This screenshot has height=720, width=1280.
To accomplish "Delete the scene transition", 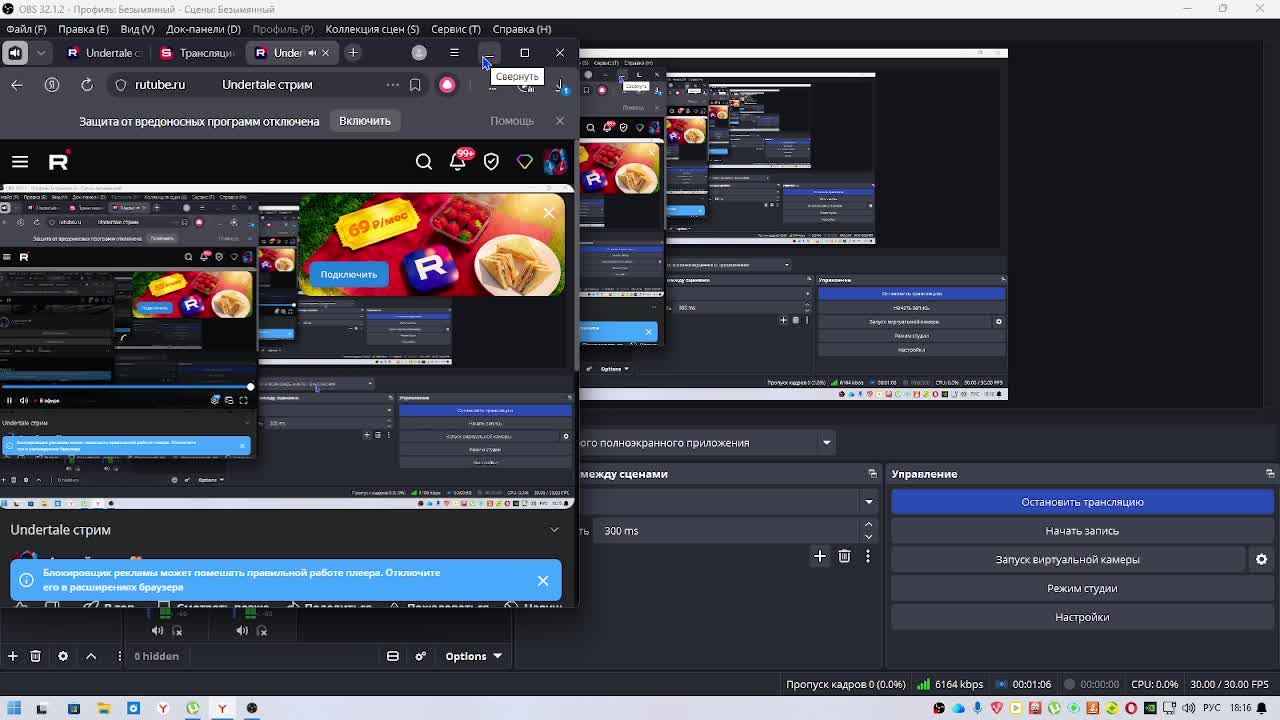I will (845, 556).
